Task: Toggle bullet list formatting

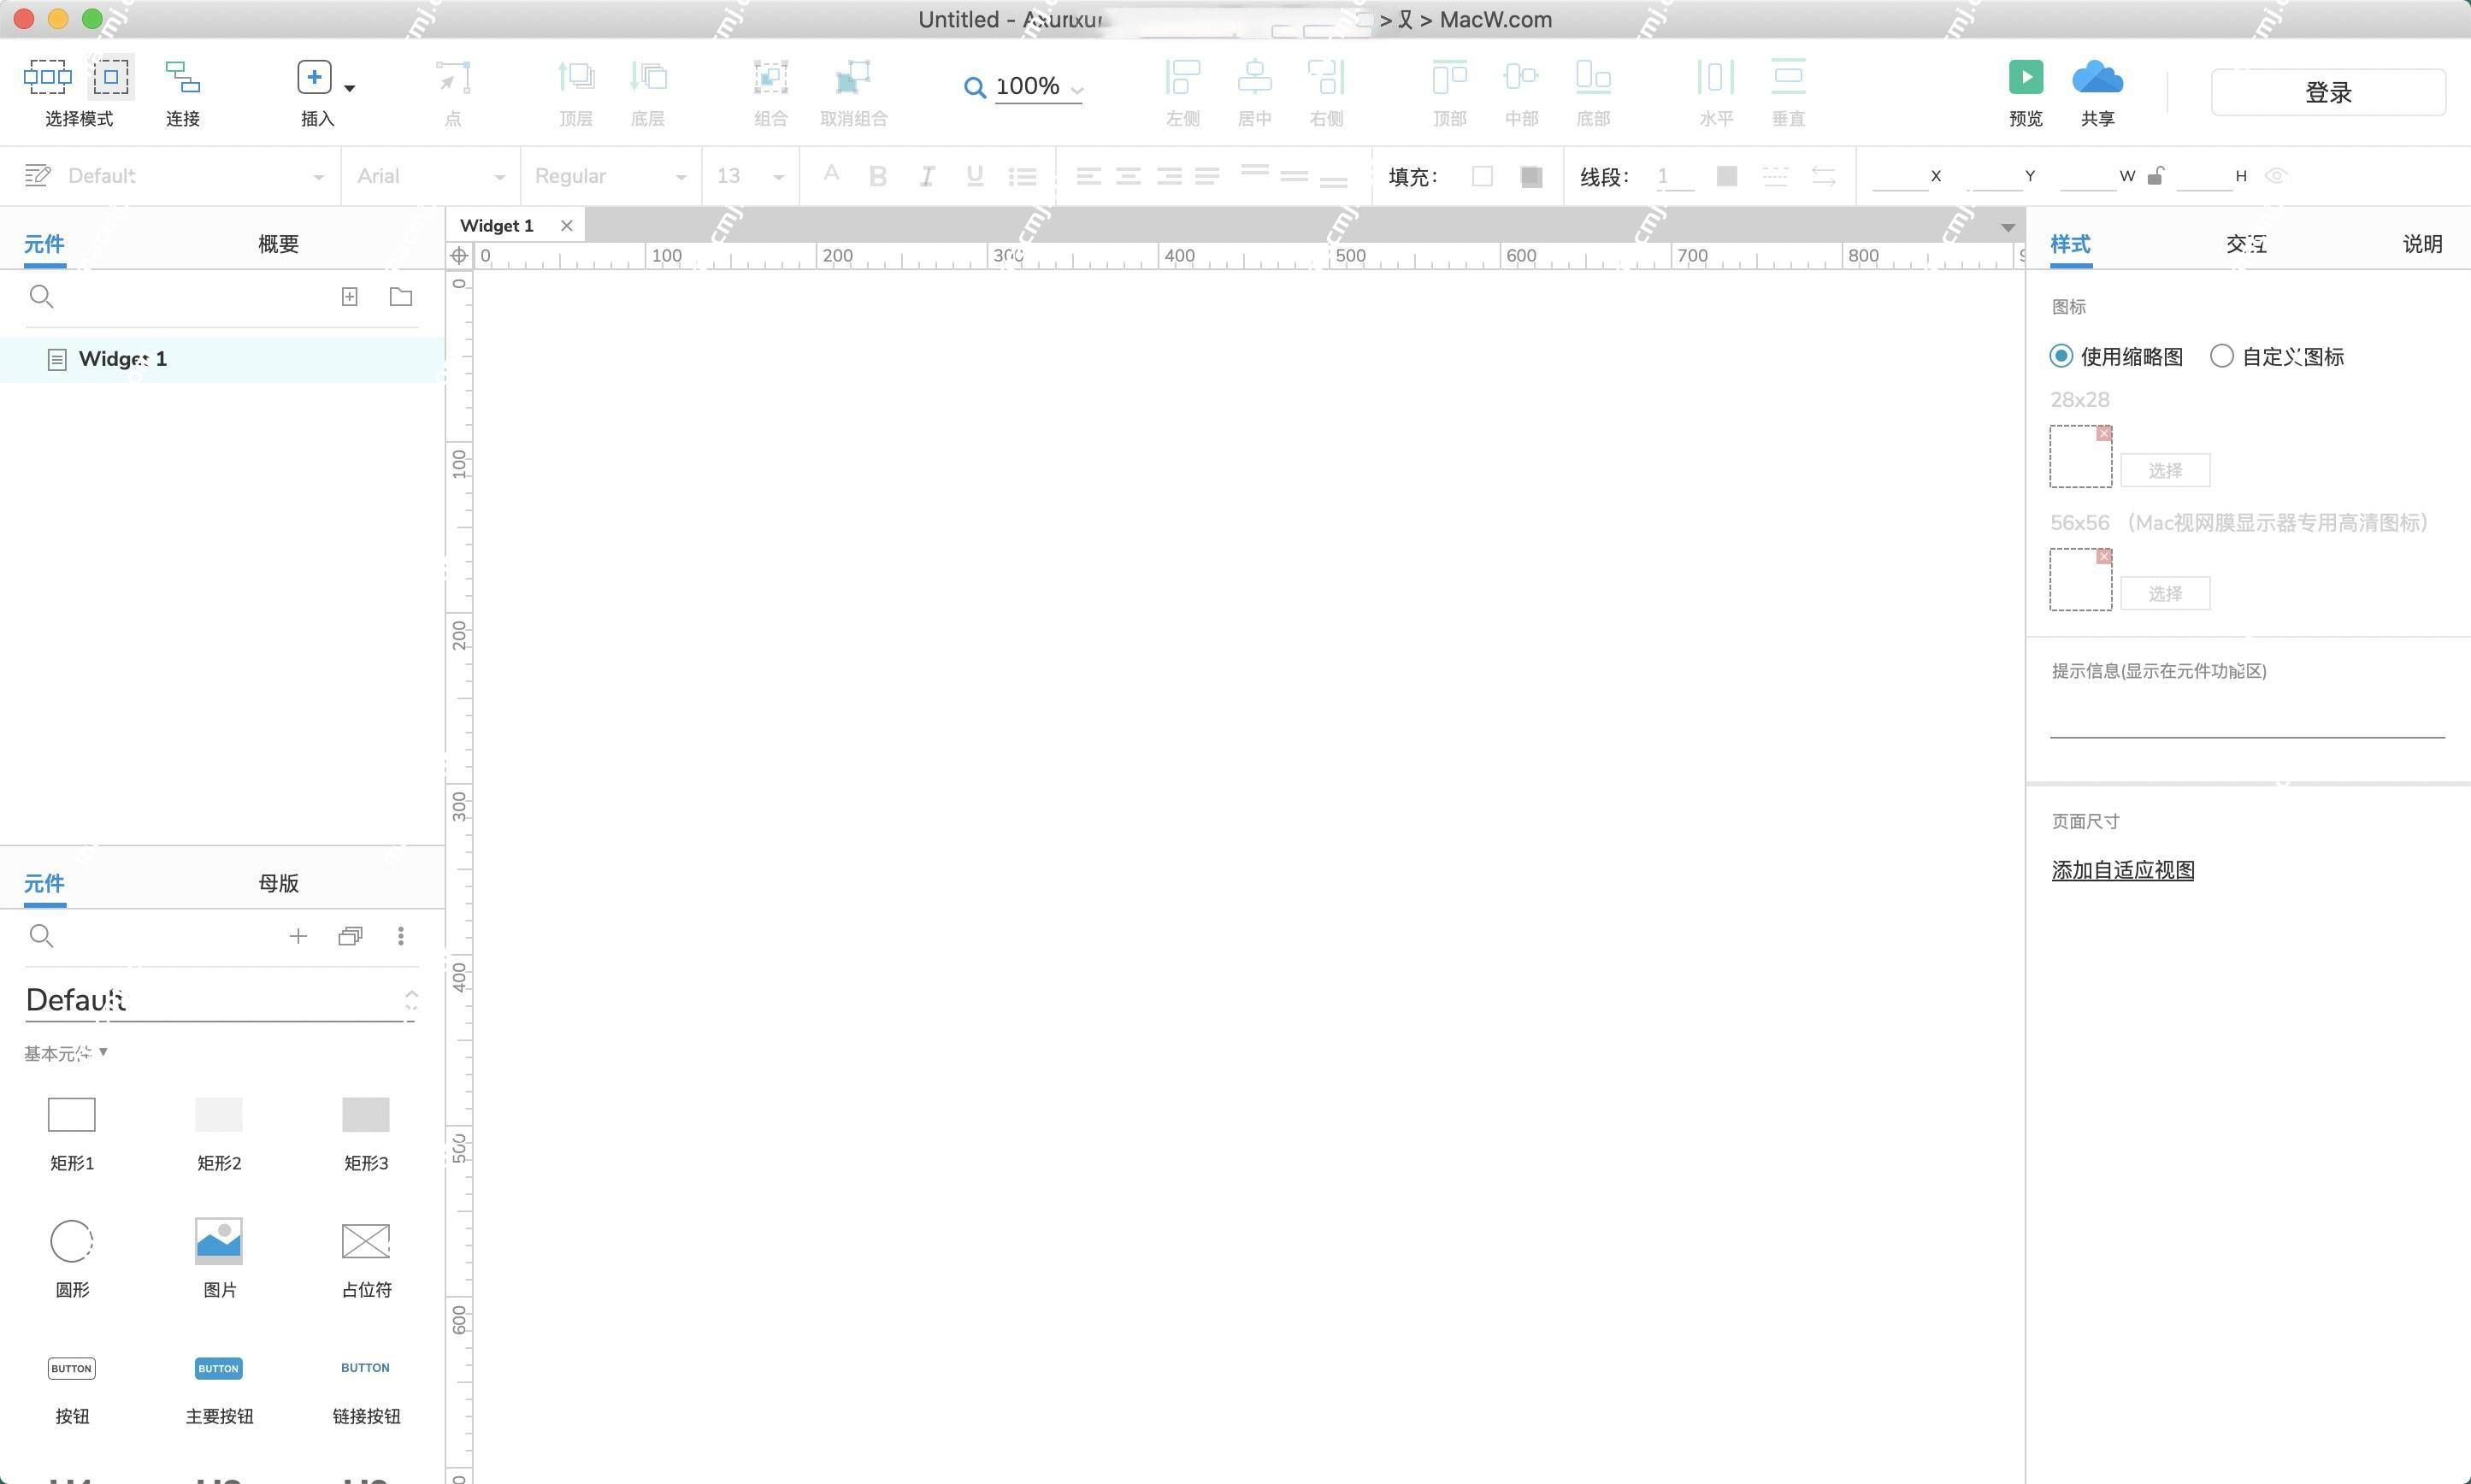Action: [1022, 176]
